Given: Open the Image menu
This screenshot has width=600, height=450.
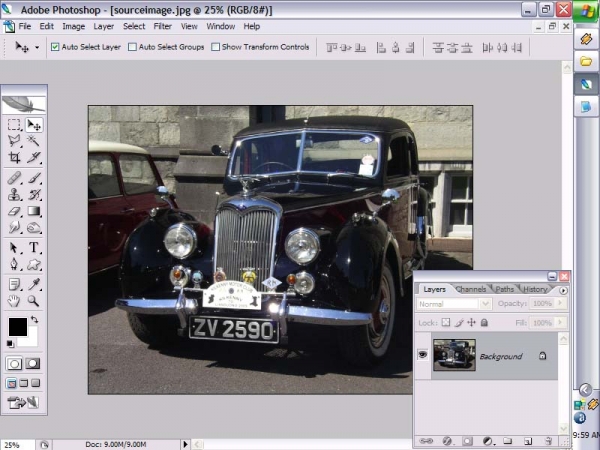Looking at the screenshot, I should [x=73, y=26].
